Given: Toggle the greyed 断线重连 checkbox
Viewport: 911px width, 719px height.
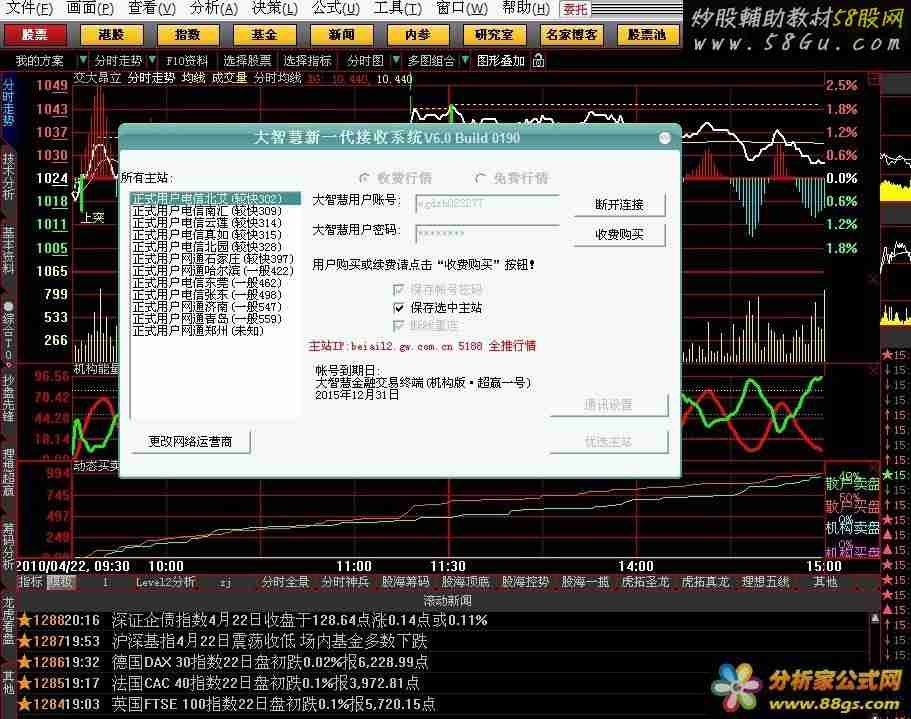Looking at the screenshot, I should pyautogui.click(x=399, y=326).
